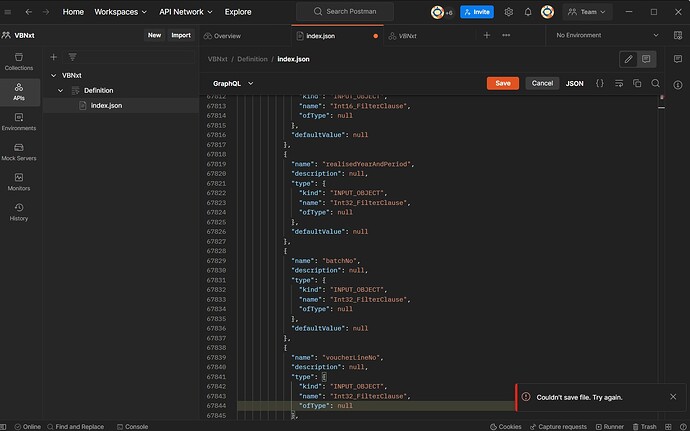Open Find and Replace

coord(75,427)
